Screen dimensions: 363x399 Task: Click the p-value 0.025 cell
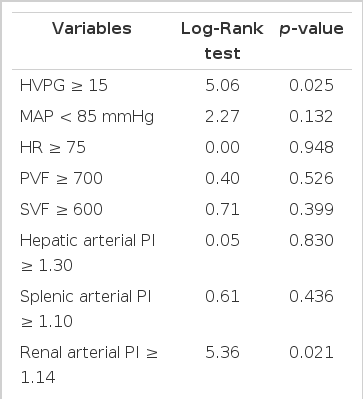coord(311,85)
